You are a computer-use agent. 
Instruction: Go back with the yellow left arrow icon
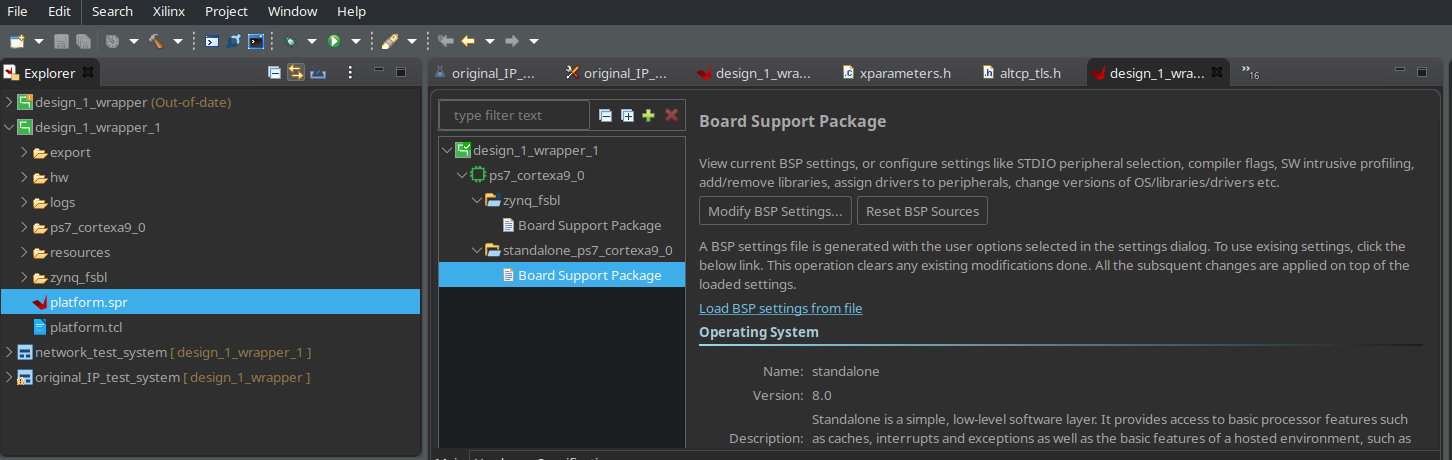467,41
